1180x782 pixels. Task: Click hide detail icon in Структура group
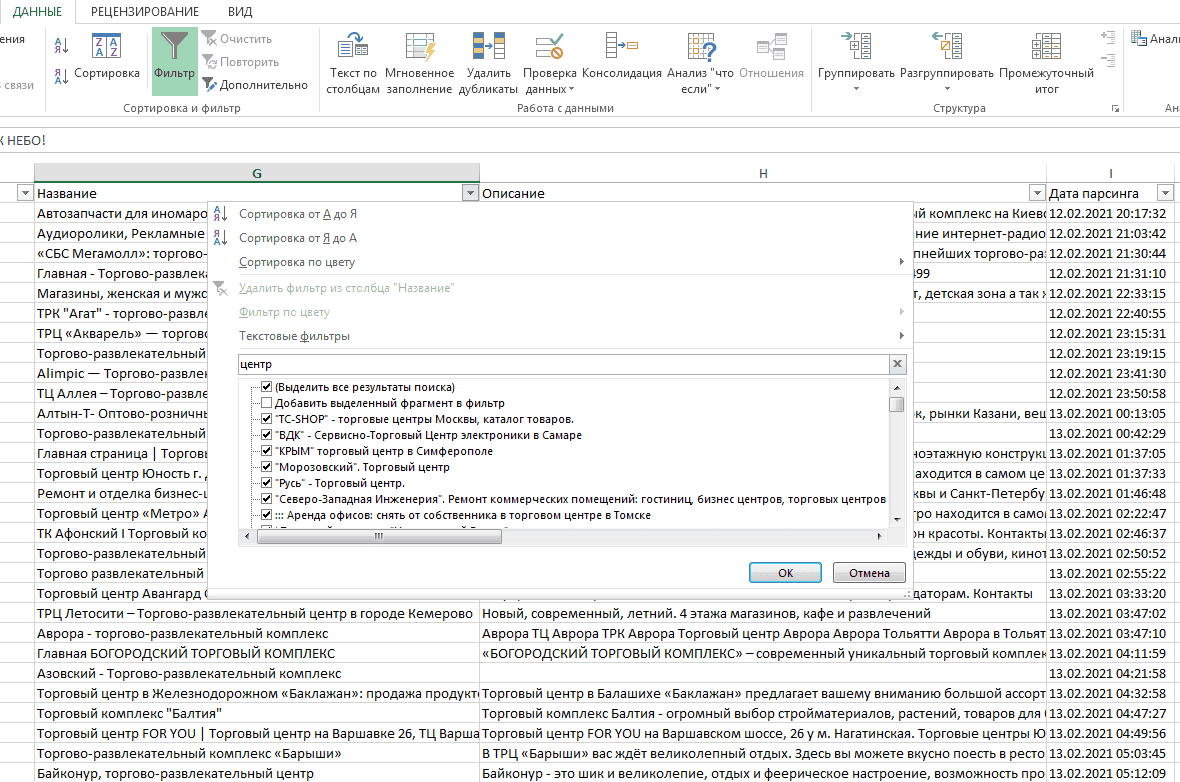(x=1108, y=59)
